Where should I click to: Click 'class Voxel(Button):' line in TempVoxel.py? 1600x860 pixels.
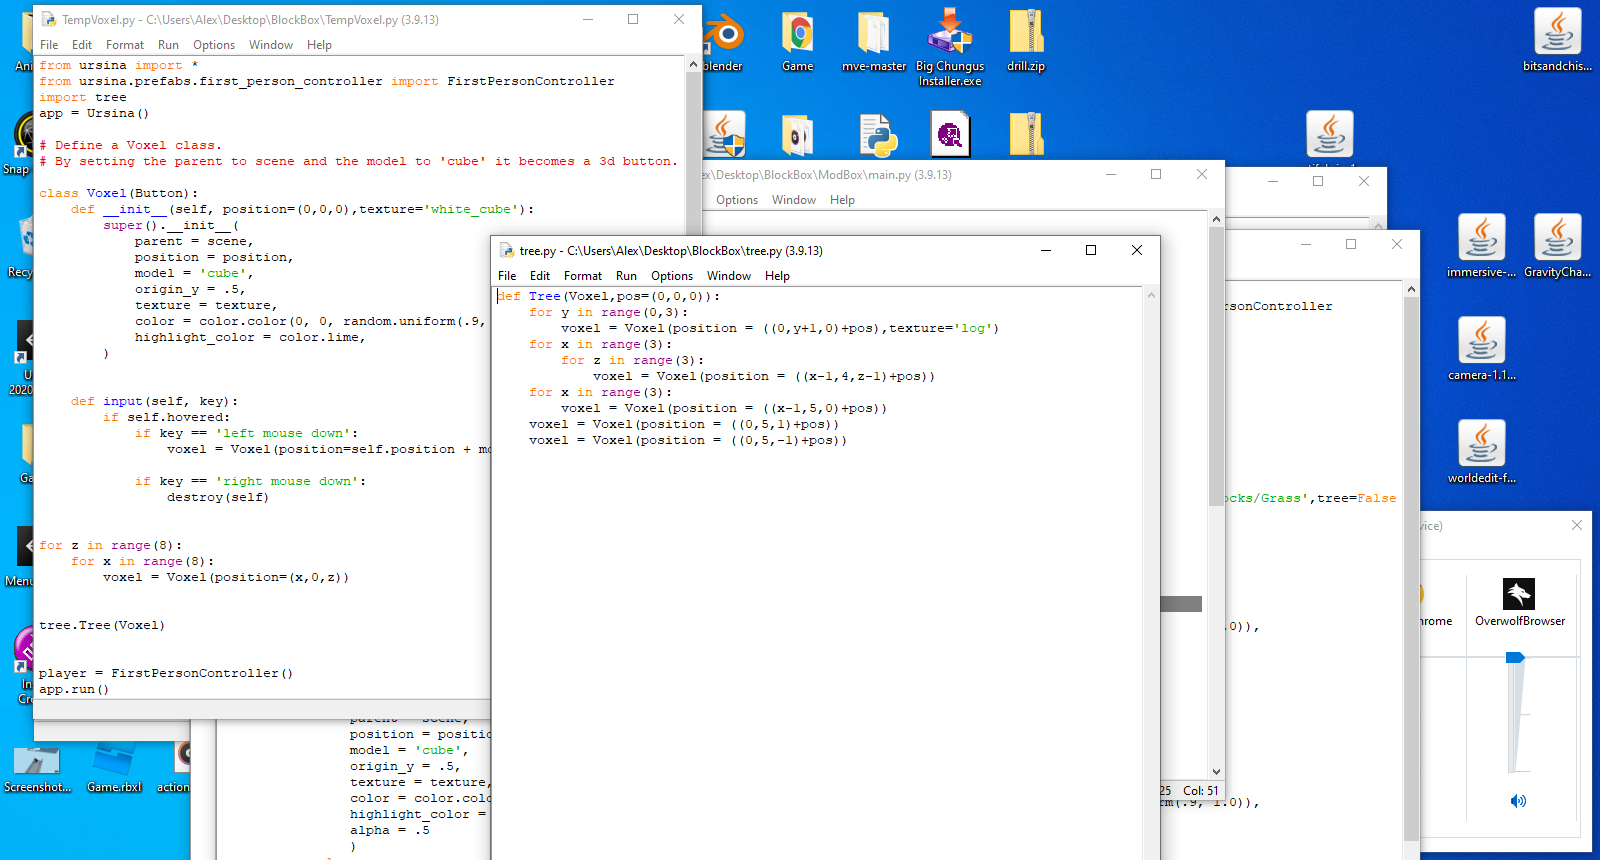[118, 193]
